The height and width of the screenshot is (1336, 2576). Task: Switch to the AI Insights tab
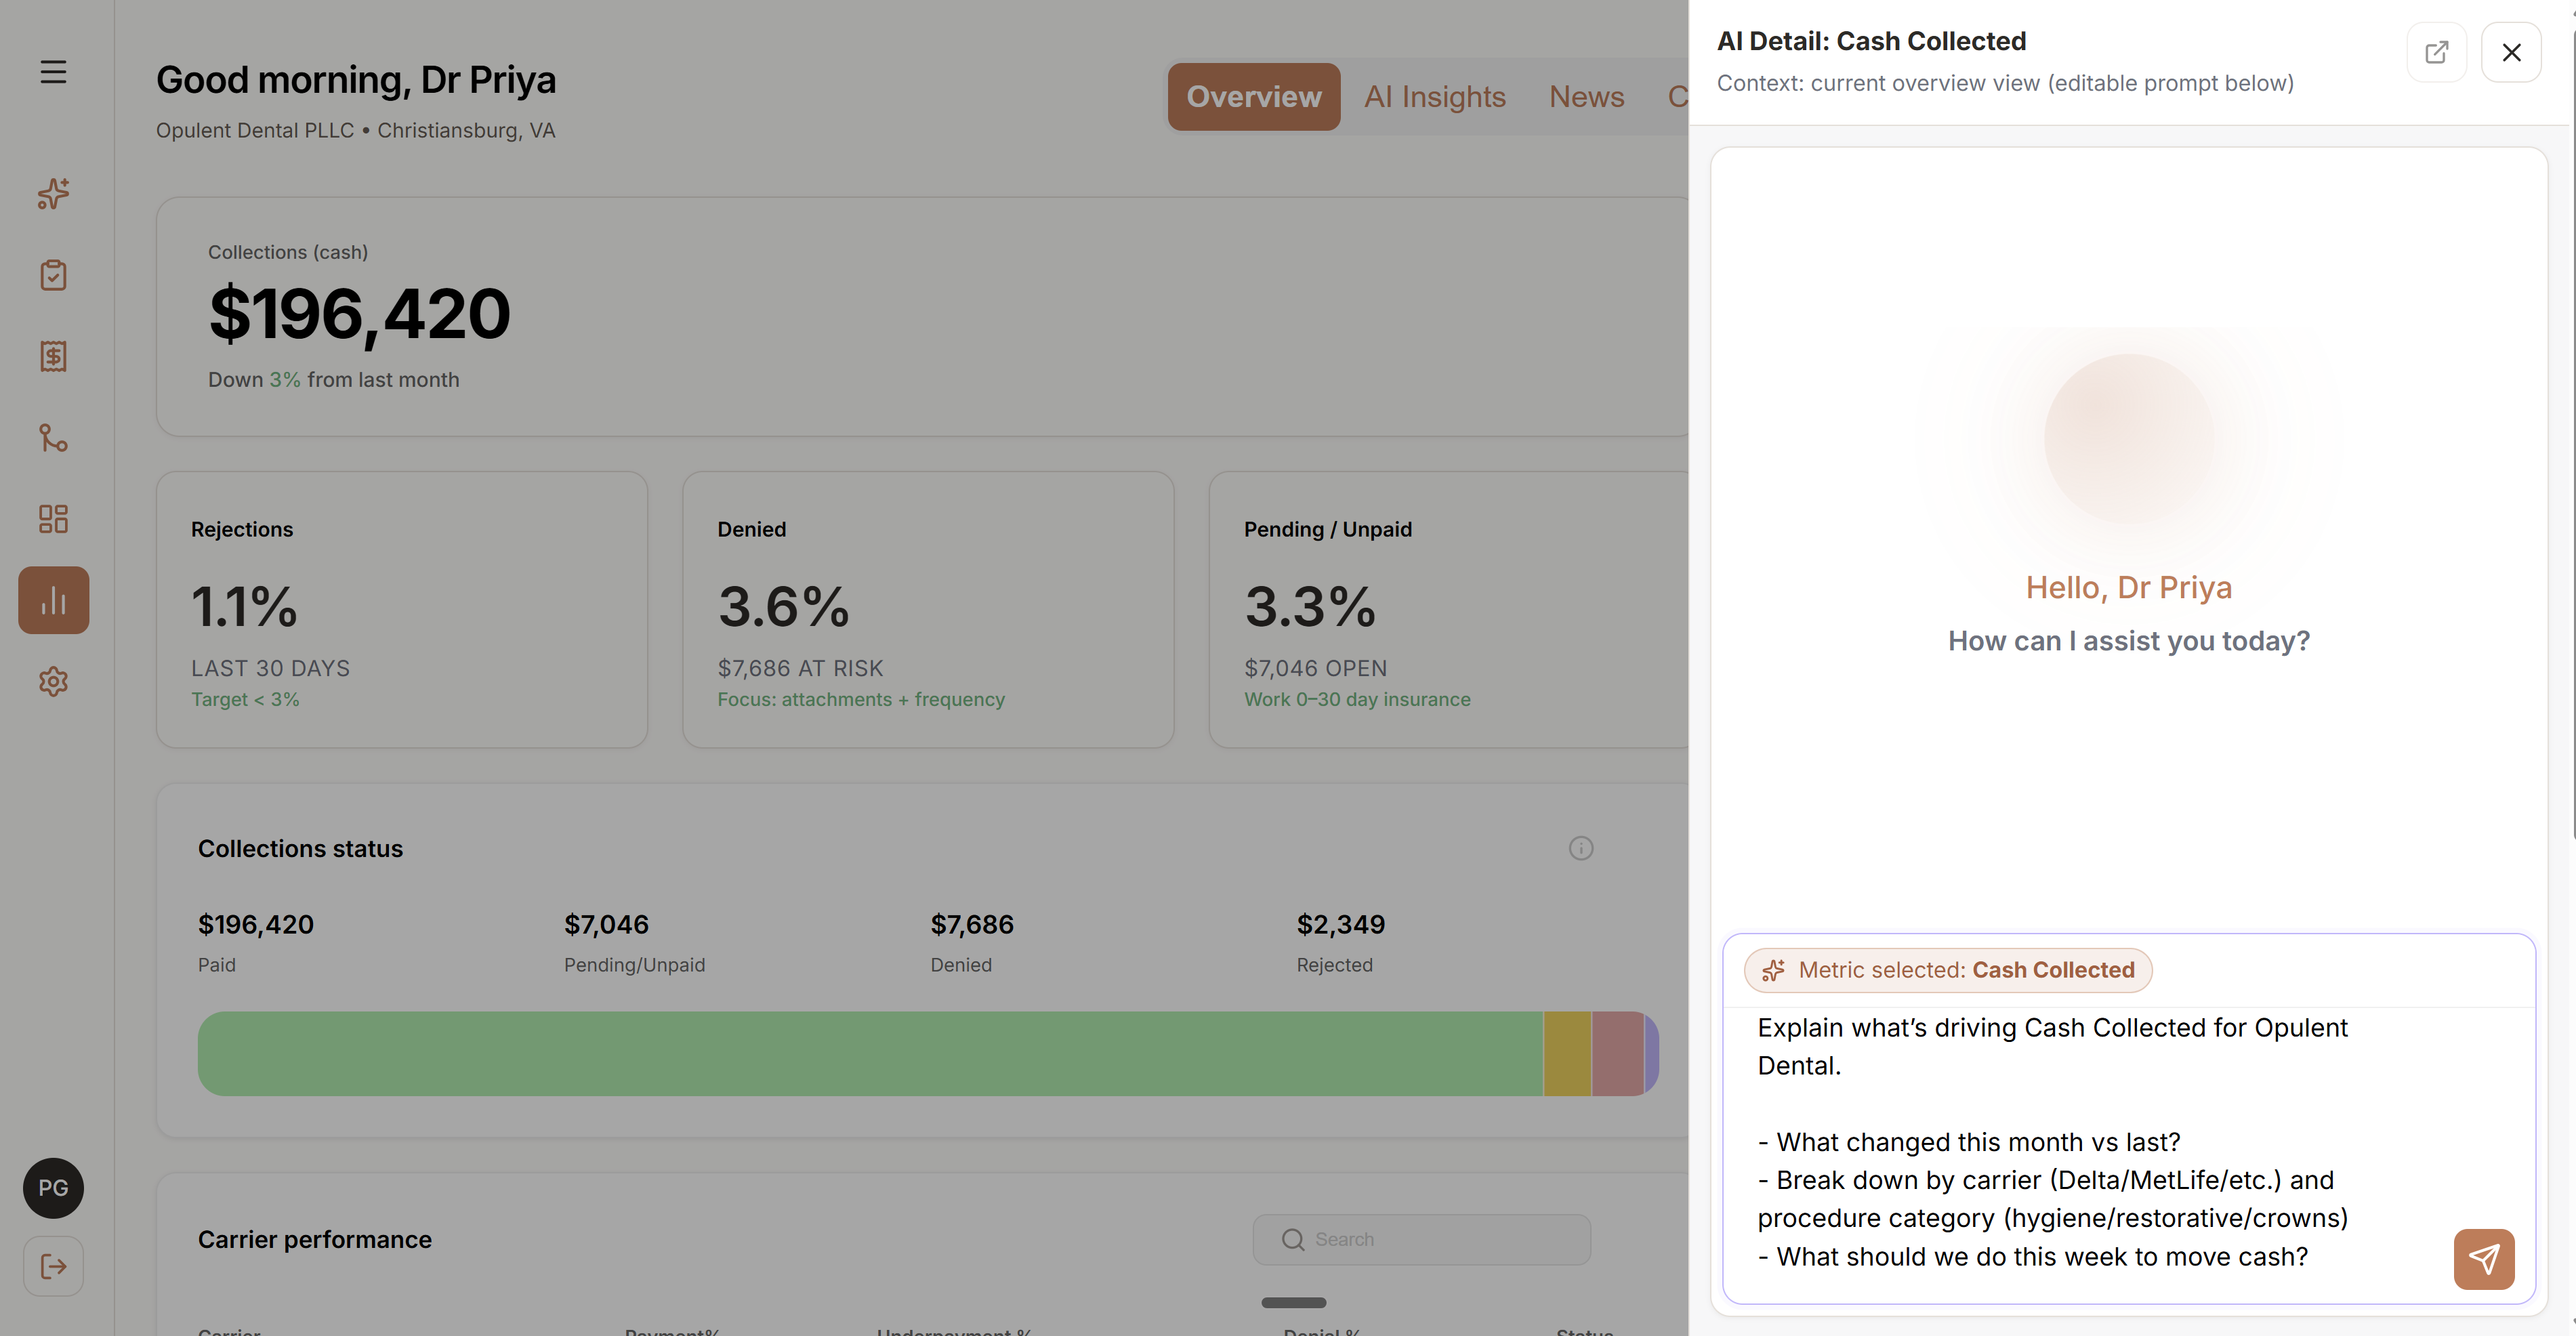pos(1434,97)
